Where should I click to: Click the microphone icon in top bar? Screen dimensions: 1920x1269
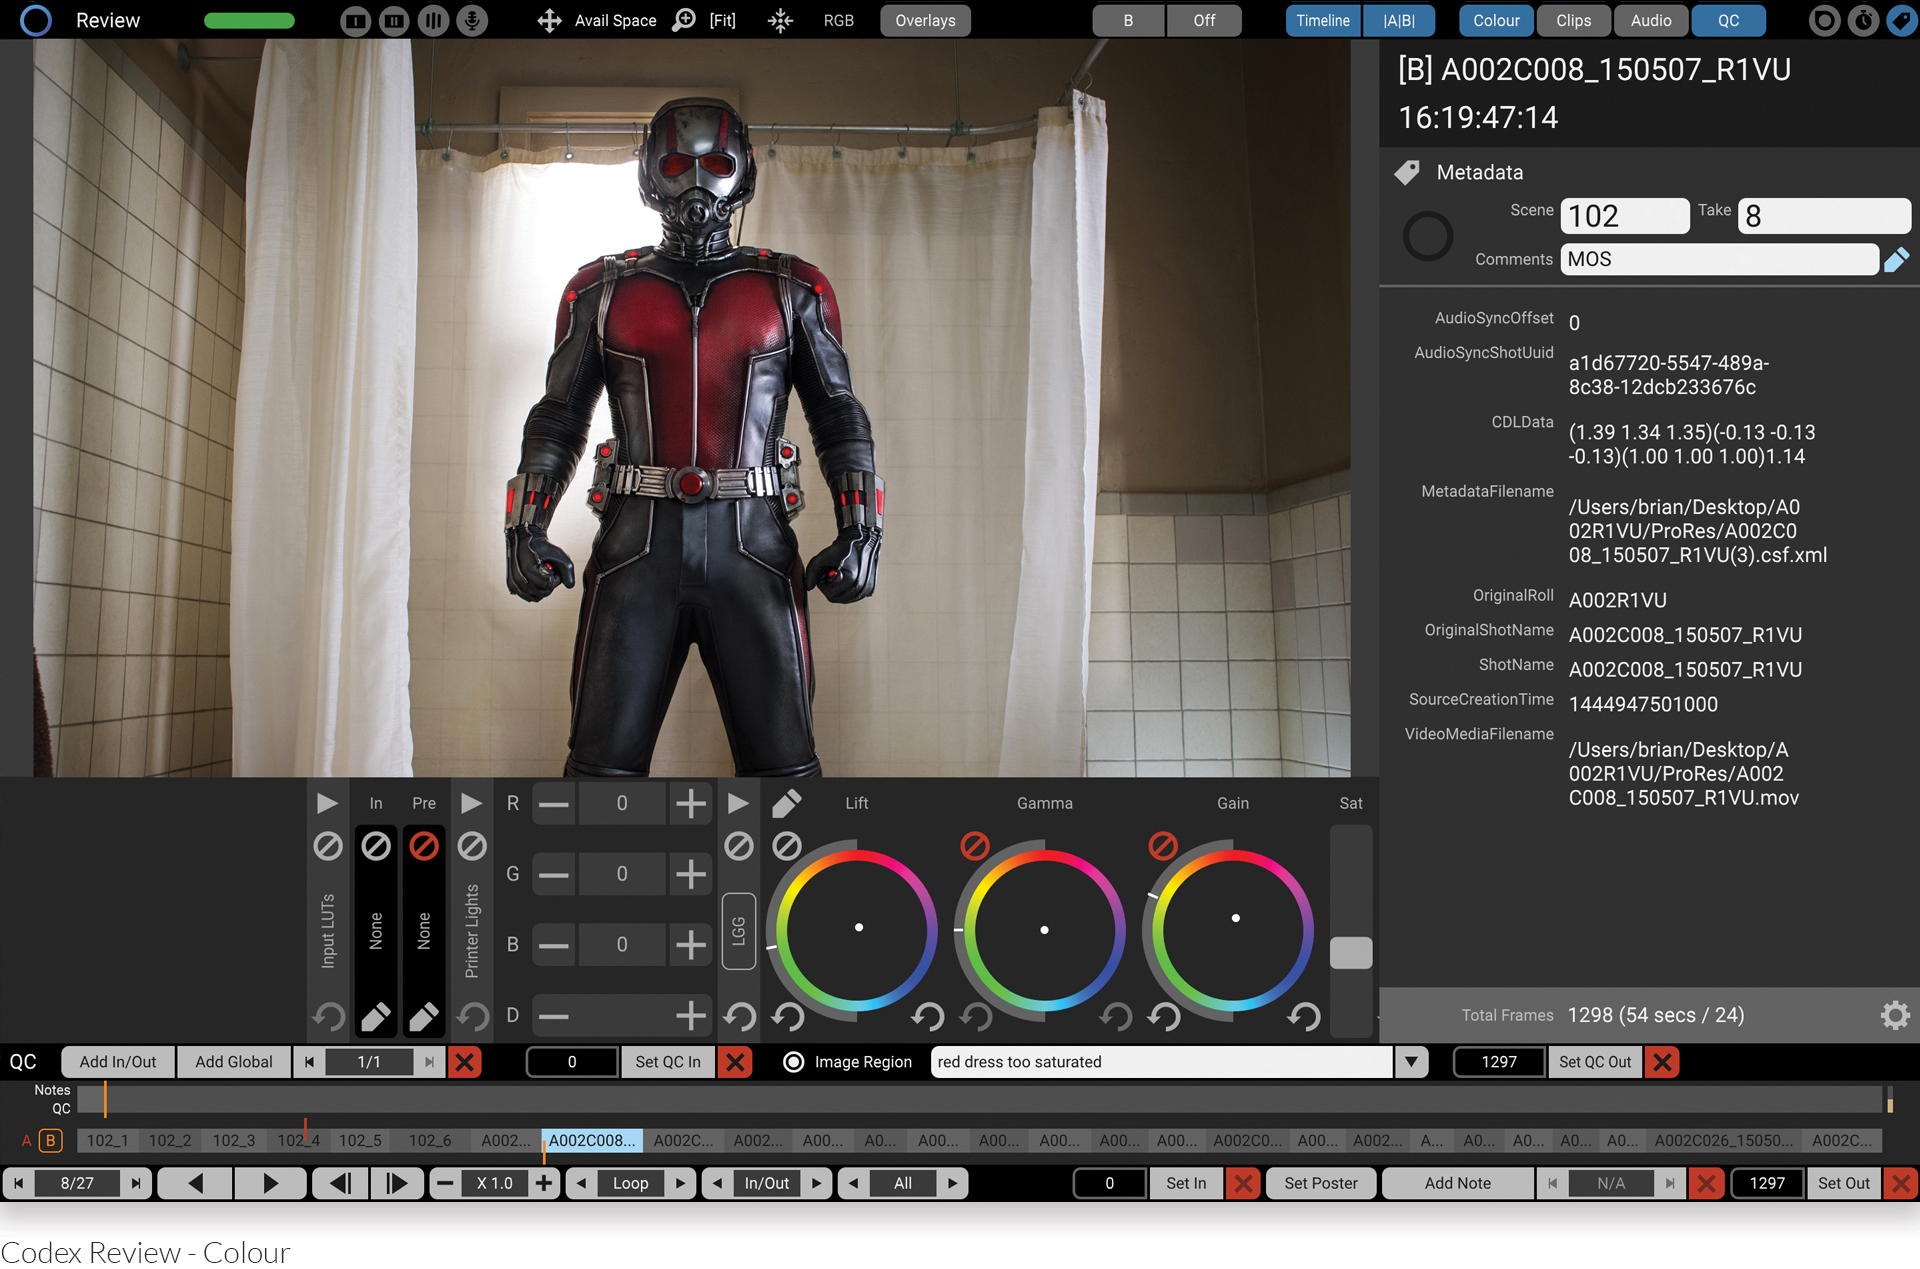472,20
